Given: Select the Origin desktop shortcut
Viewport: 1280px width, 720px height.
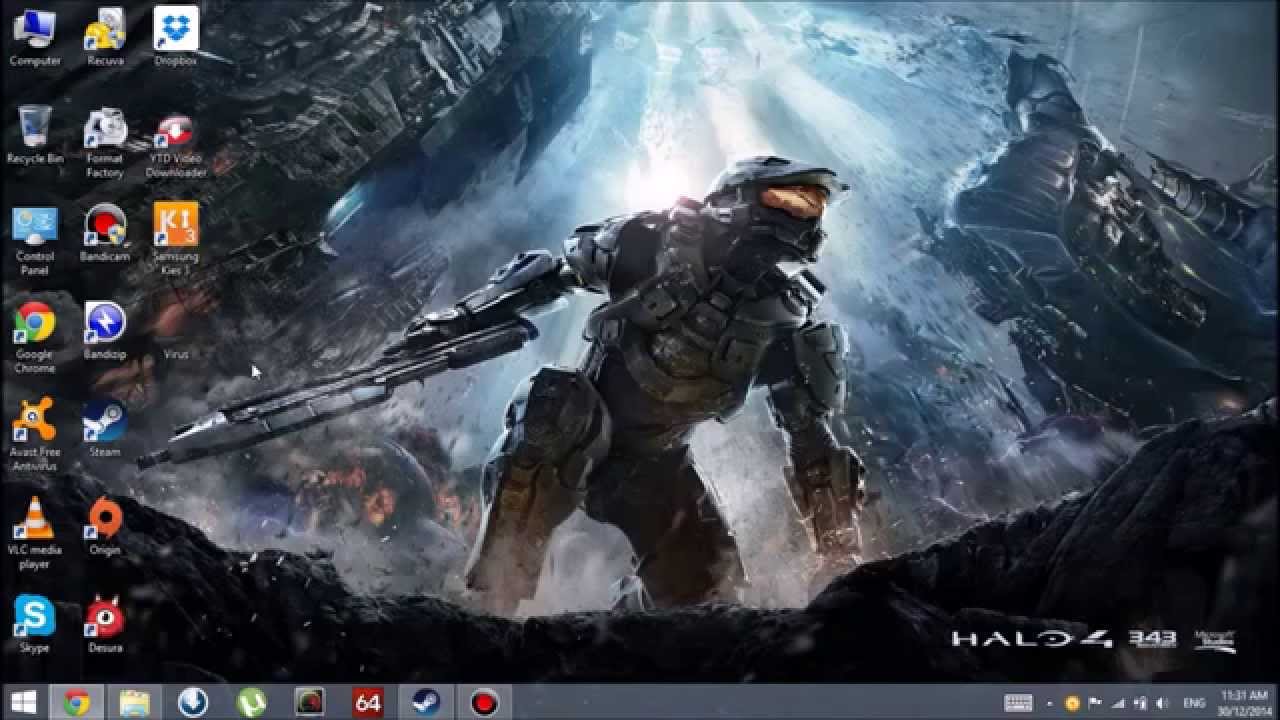Looking at the screenshot, I should tap(105, 527).
